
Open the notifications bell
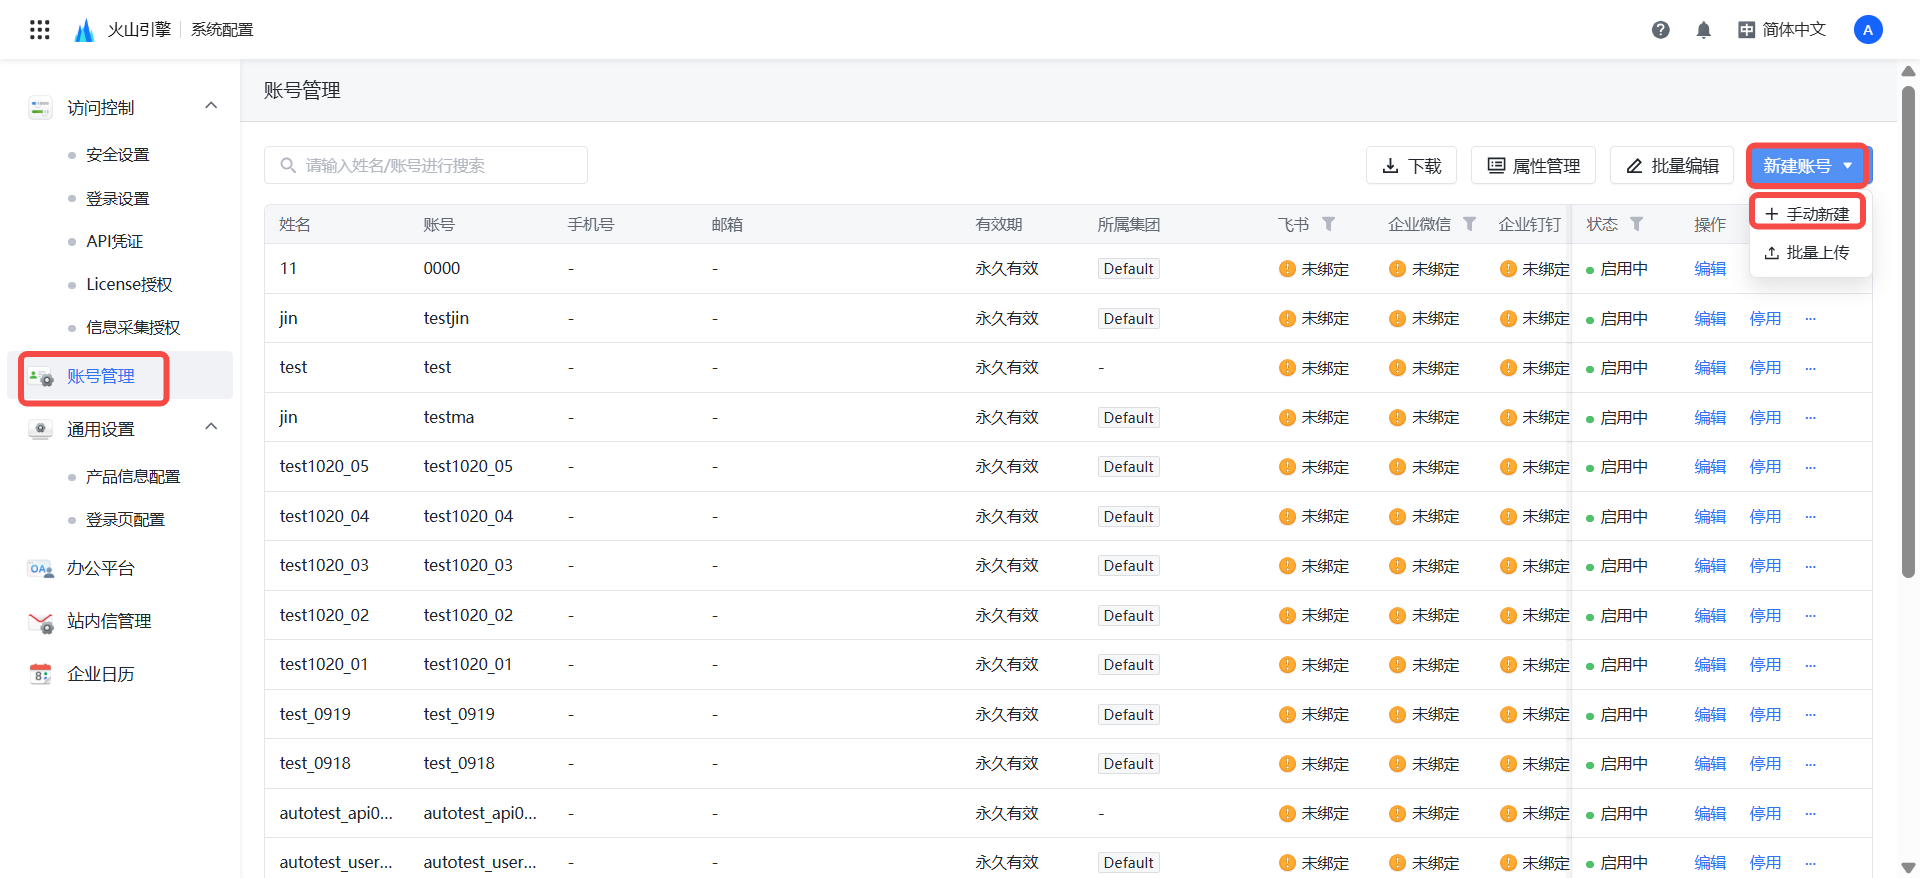1703,30
